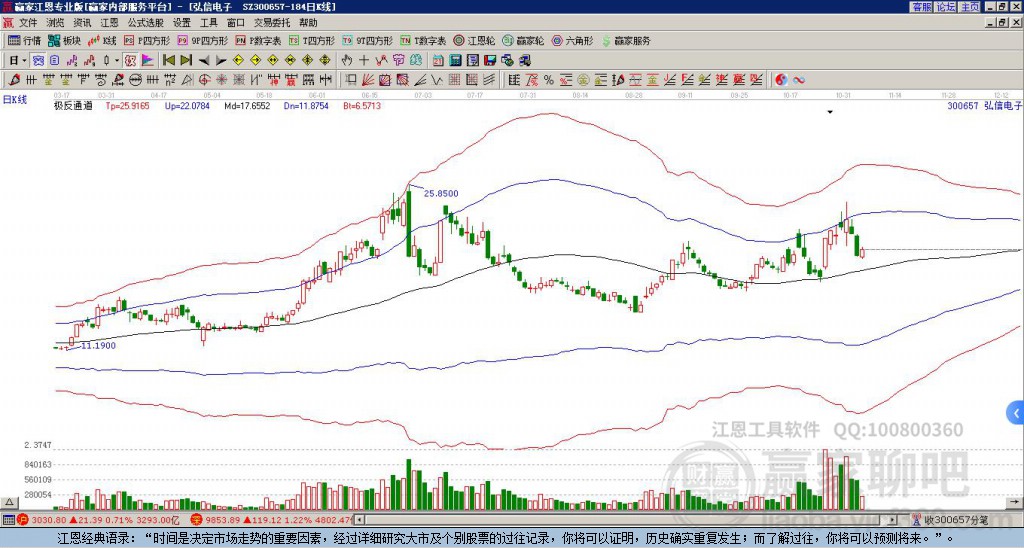Open the P数字表 number table
The height and width of the screenshot is (548, 1024).
[259, 40]
